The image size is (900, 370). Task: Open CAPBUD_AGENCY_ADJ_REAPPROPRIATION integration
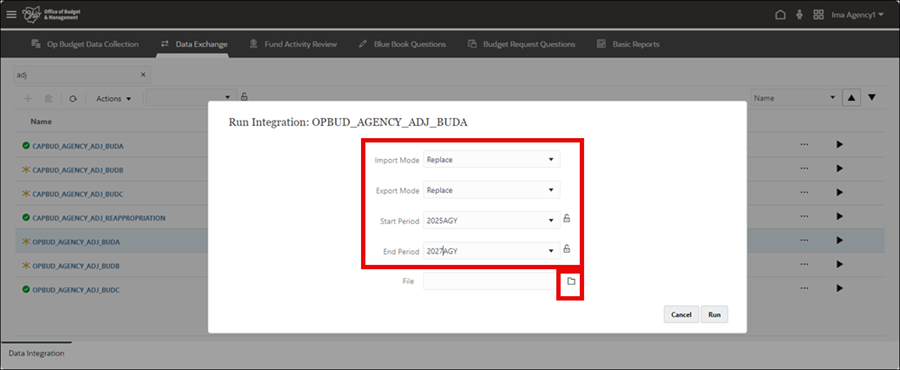click(99, 219)
